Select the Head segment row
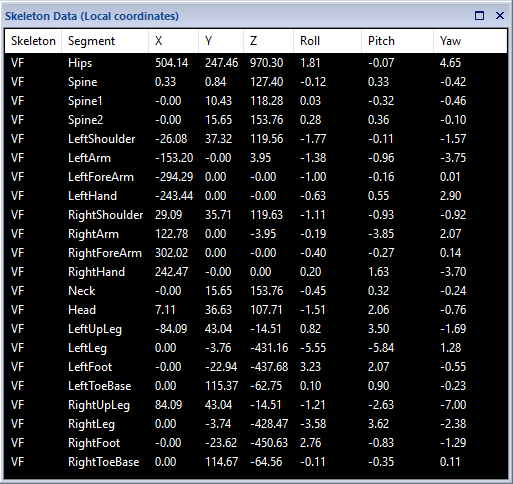The image size is (513, 484). [256, 310]
